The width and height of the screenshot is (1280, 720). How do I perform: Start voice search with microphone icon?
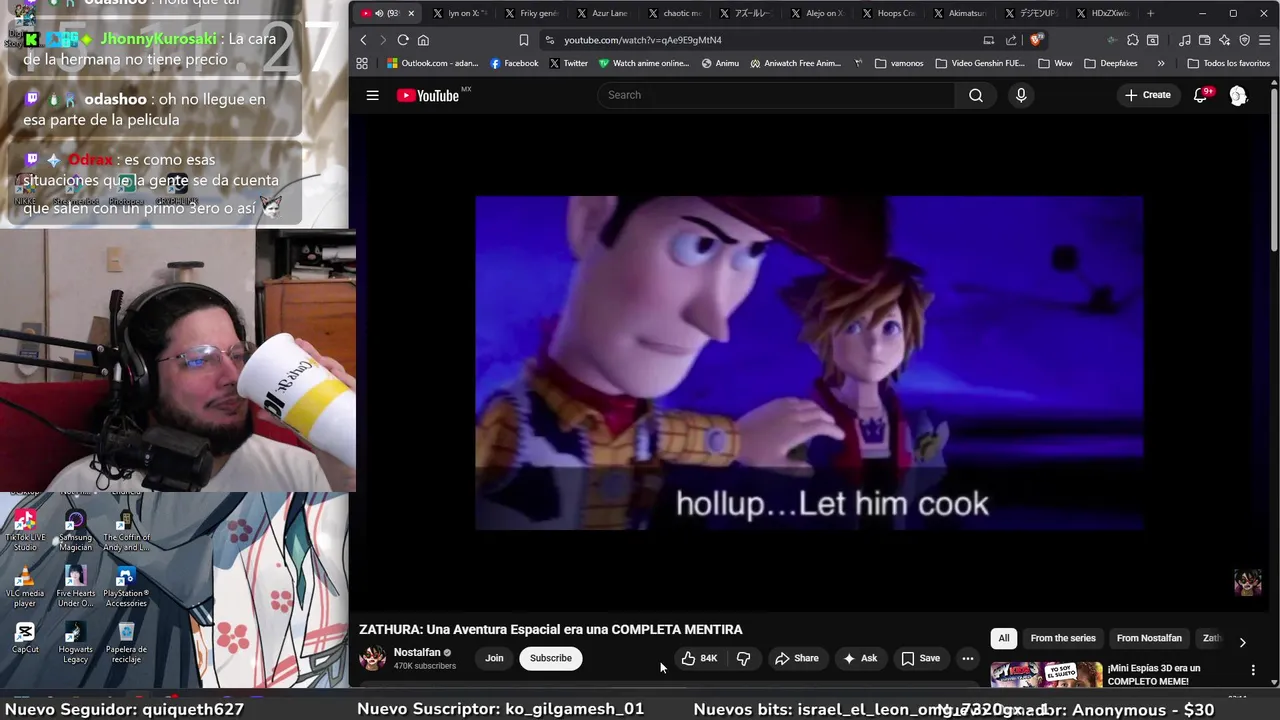[1021, 95]
